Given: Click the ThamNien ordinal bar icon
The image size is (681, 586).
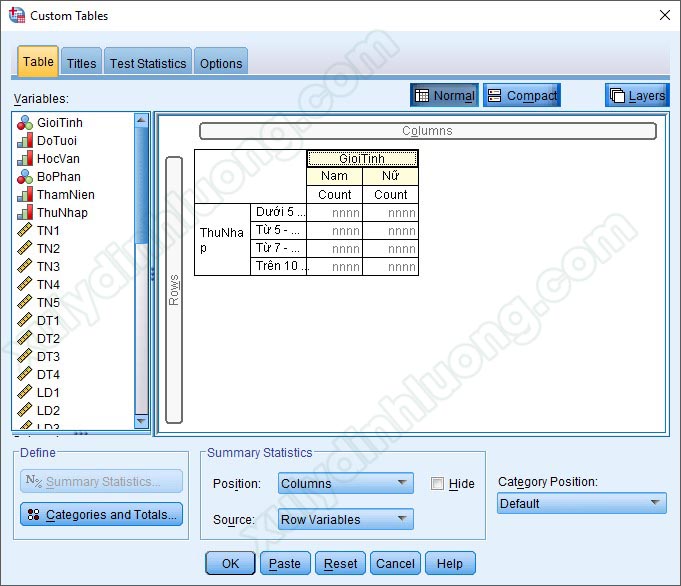Looking at the screenshot, I should point(25,195).
